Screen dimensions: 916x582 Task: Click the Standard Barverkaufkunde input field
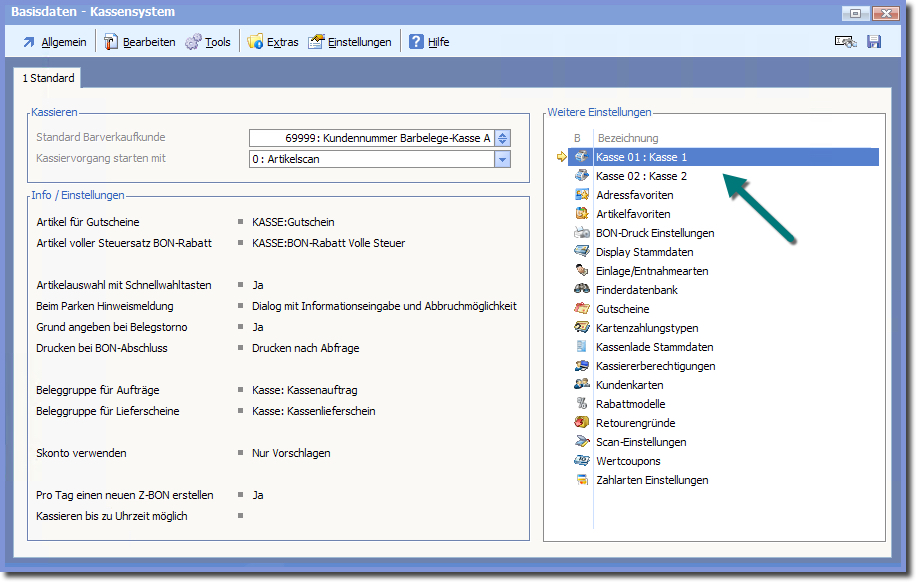coord(371,139)
